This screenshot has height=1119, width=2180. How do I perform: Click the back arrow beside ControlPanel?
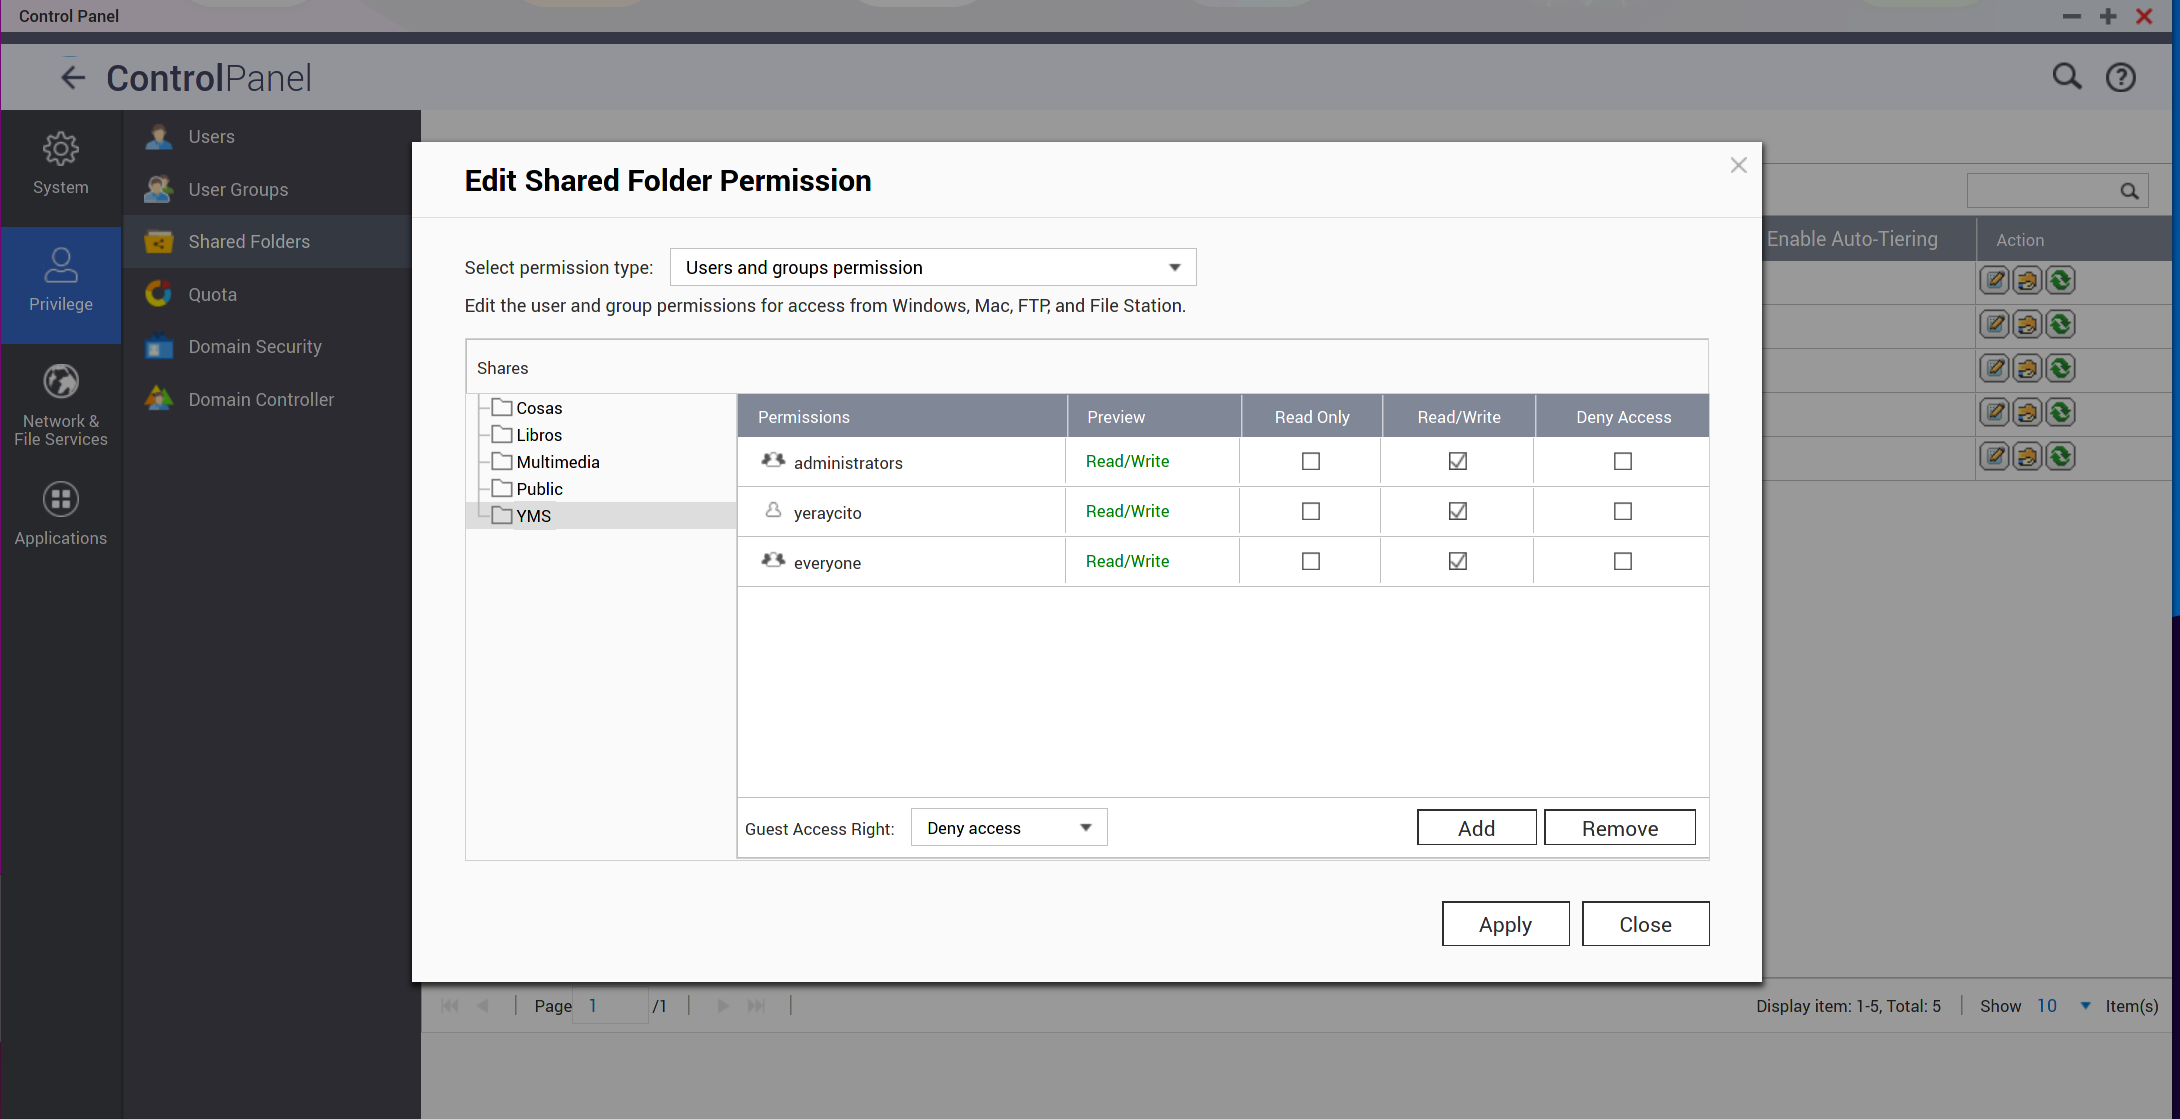[72, 78]
